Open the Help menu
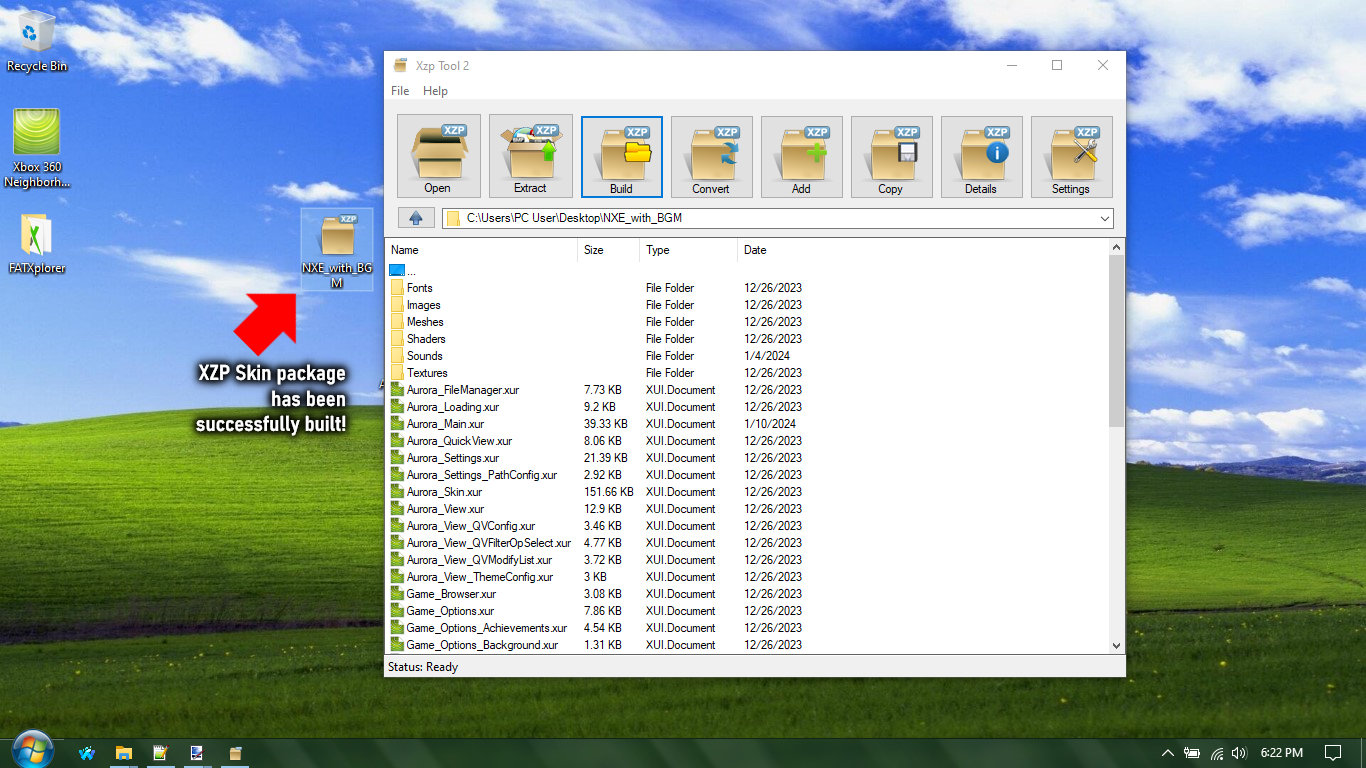The height and width of the screenshot is (768, 1366). [x=435, y=91]
